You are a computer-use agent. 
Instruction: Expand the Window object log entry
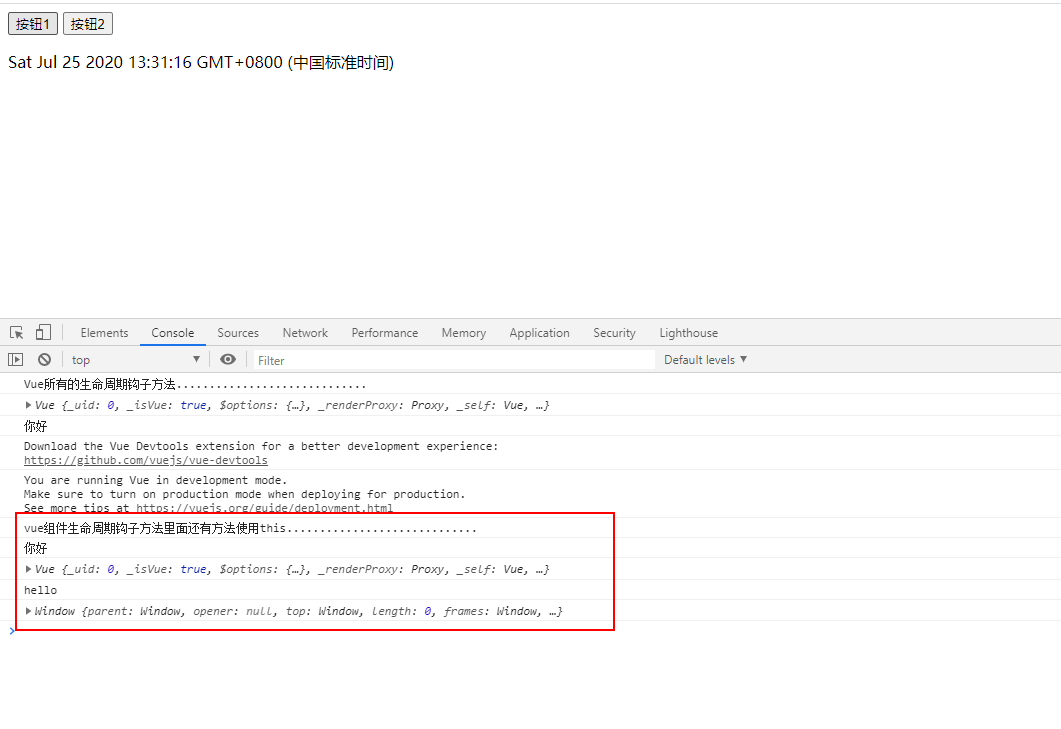[28, 611]
